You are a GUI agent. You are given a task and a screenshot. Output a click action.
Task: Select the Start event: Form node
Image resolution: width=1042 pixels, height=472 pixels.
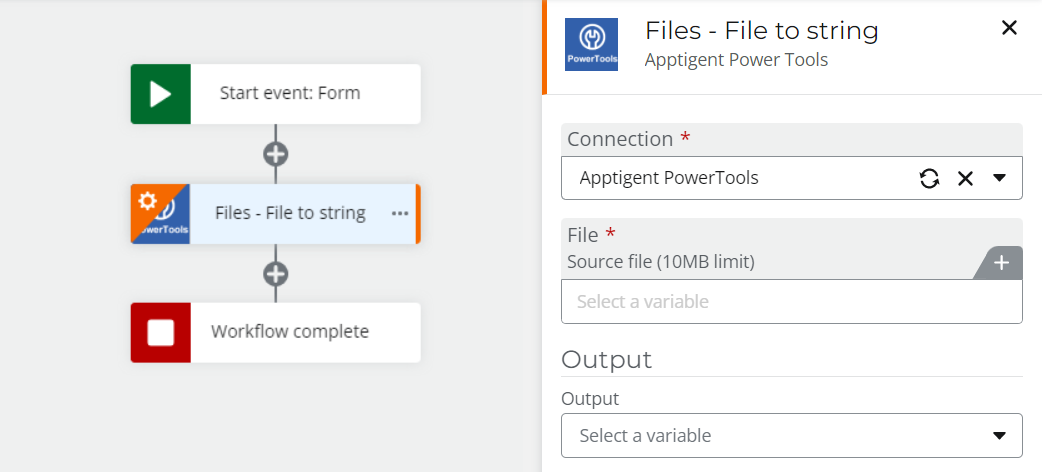(275, 94)
